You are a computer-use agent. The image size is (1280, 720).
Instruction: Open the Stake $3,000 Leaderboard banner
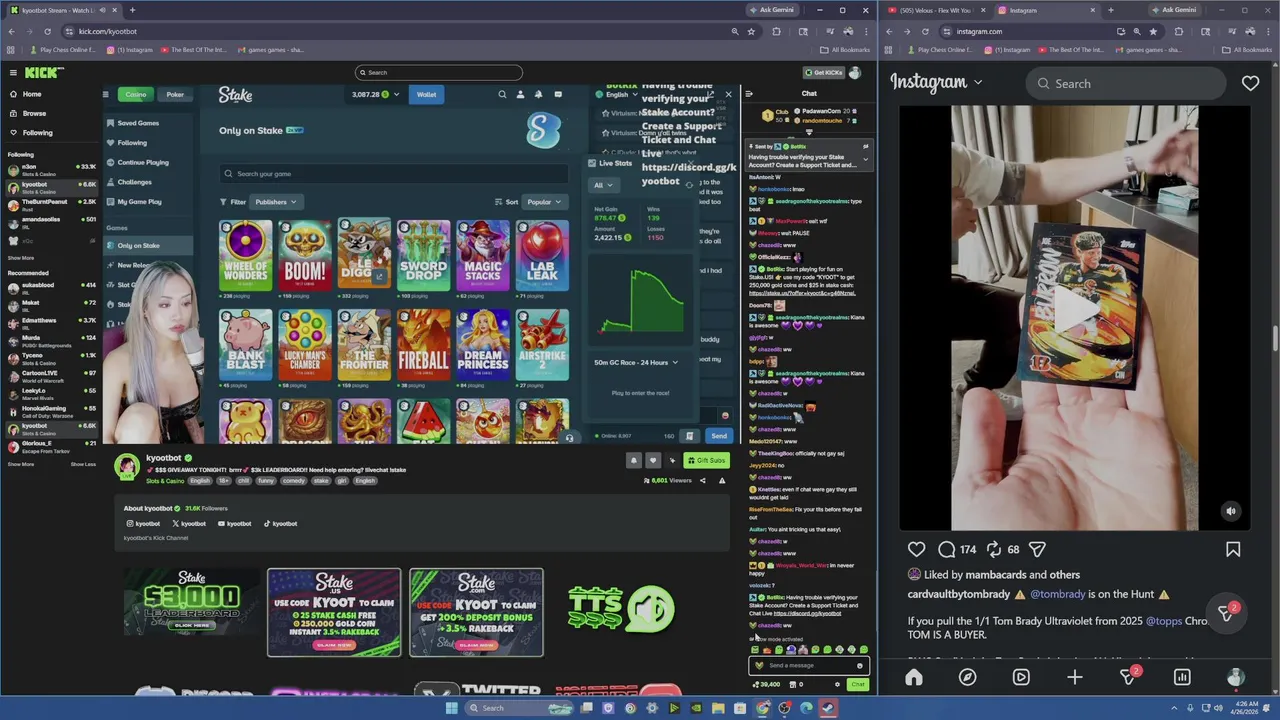(x=192, y=602)
